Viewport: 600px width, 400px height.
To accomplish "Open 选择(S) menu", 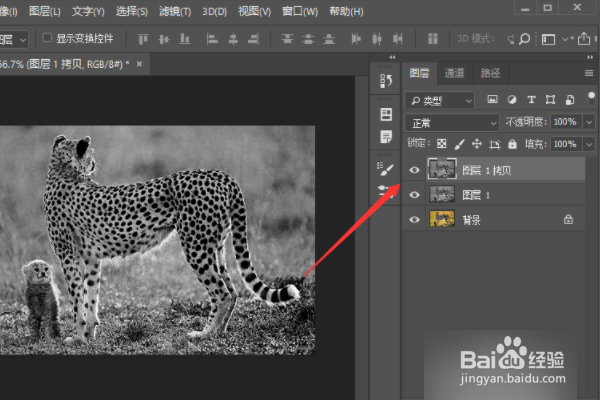I will click(x=132, y=11).
